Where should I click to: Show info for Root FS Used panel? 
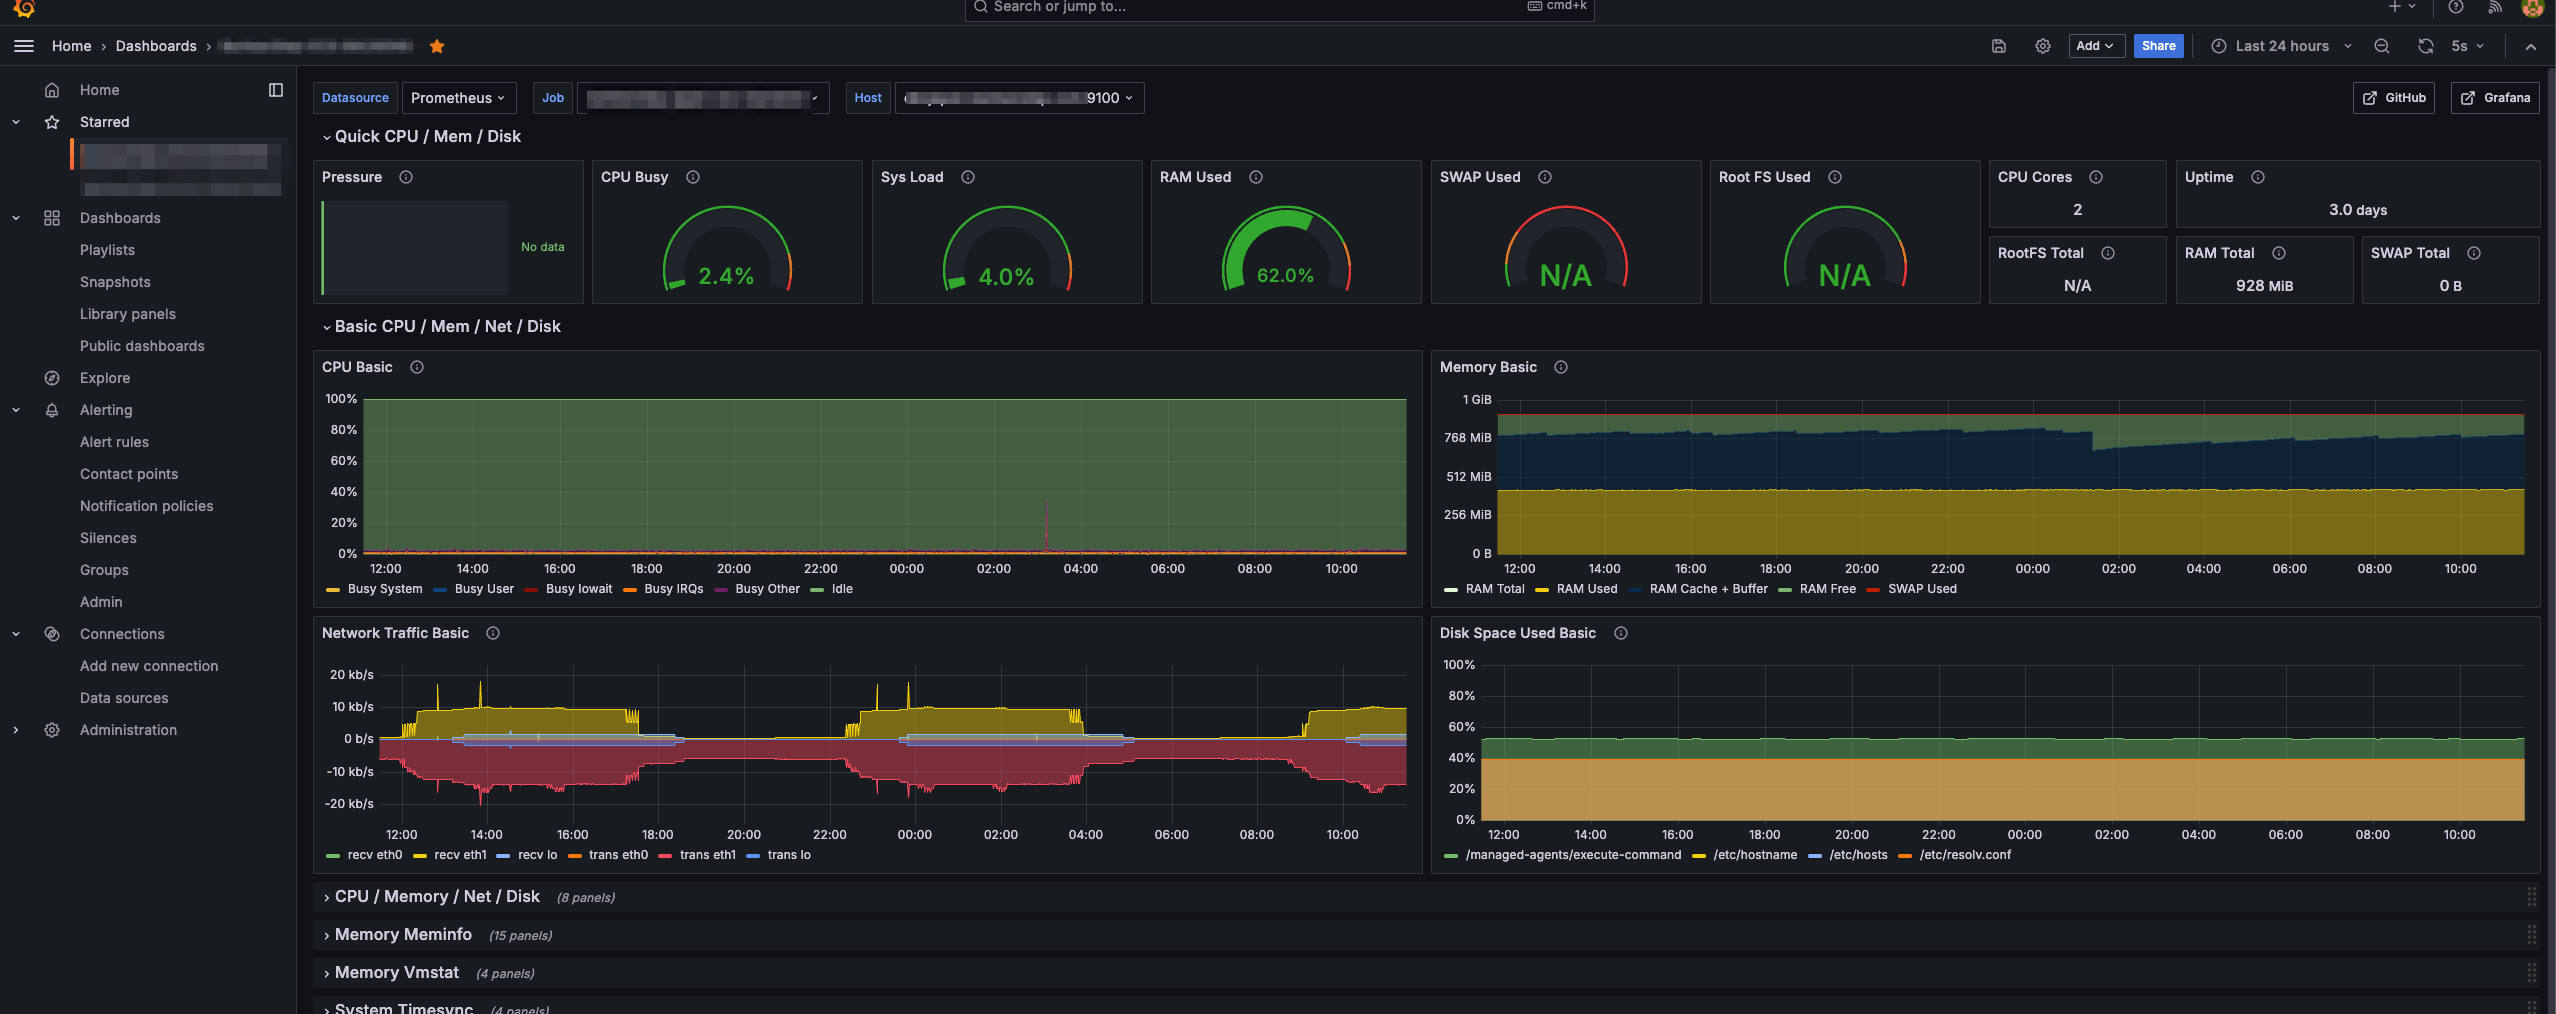tap(1835, 177)
